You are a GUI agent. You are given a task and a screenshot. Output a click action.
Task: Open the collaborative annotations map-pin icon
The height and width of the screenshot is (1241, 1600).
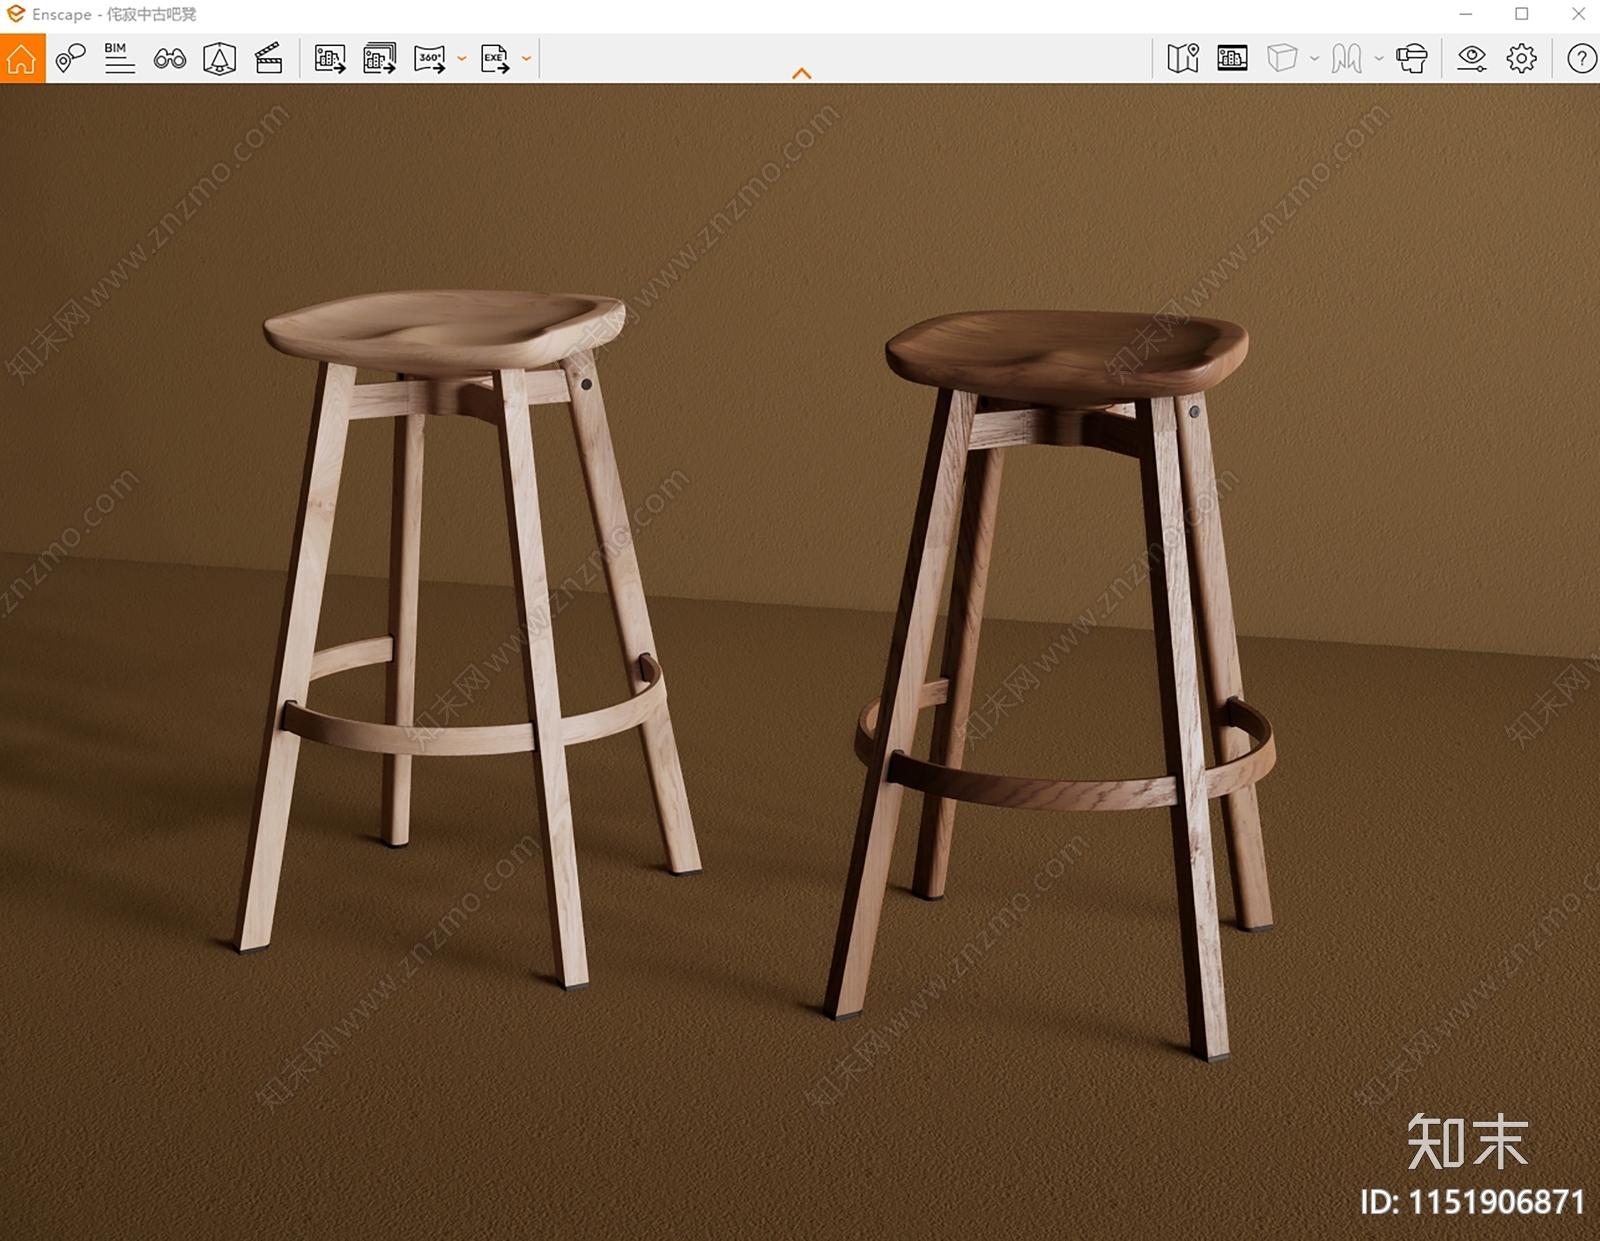(x=70, y=58)
